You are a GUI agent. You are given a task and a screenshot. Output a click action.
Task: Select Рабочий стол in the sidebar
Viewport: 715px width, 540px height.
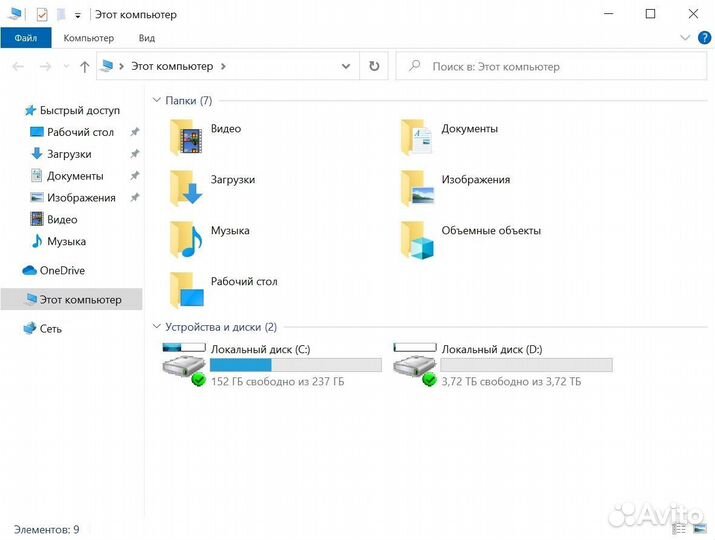point(80,132)
